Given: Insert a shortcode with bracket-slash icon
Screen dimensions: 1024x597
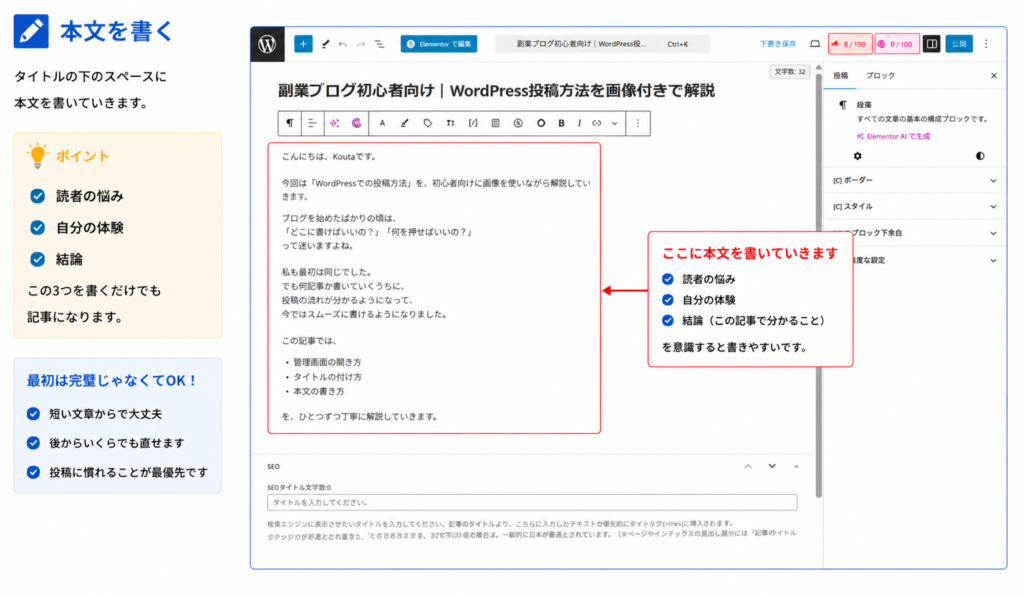Looking at the screenshot, I should pos(473,123).
